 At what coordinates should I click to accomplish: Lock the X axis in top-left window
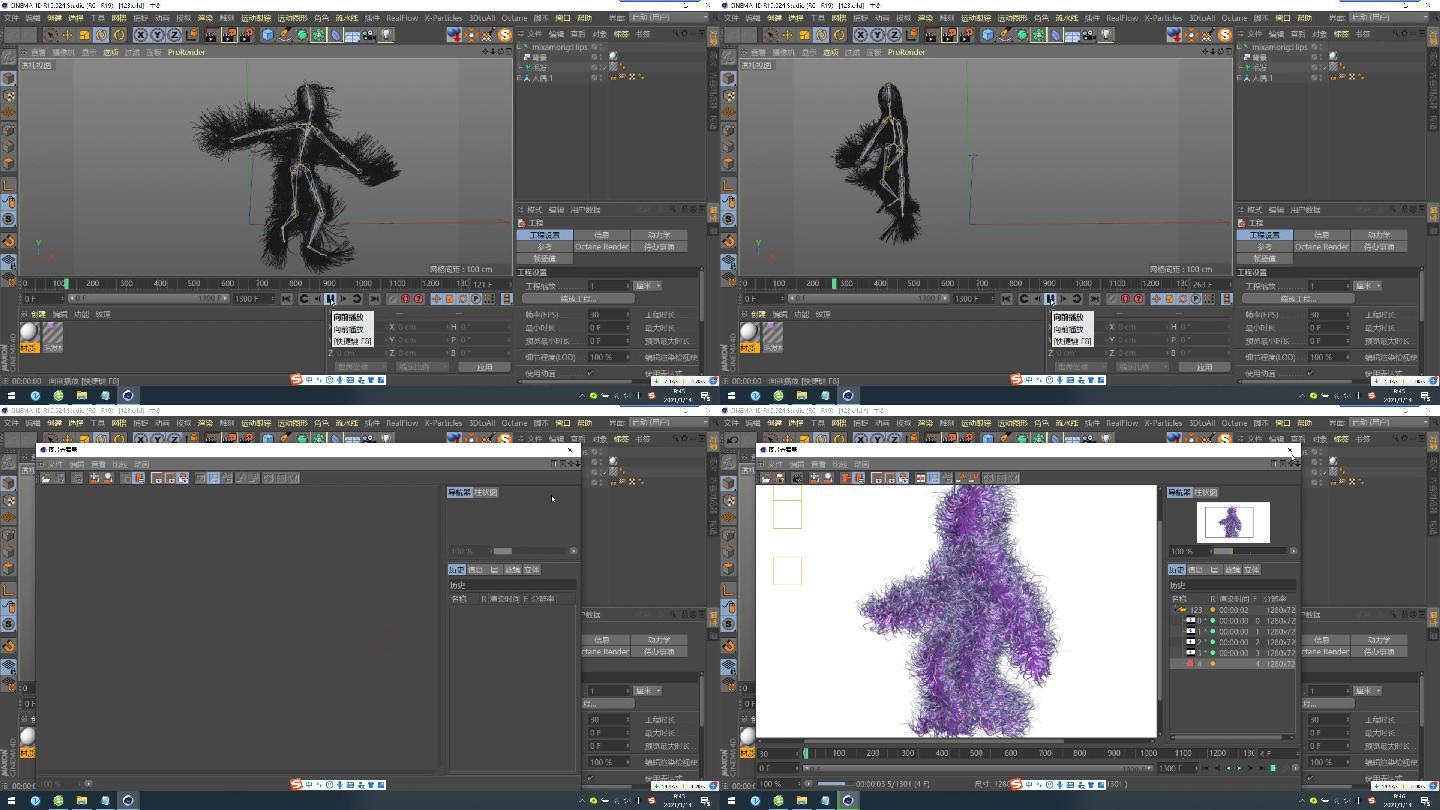(x=141, y=35)
